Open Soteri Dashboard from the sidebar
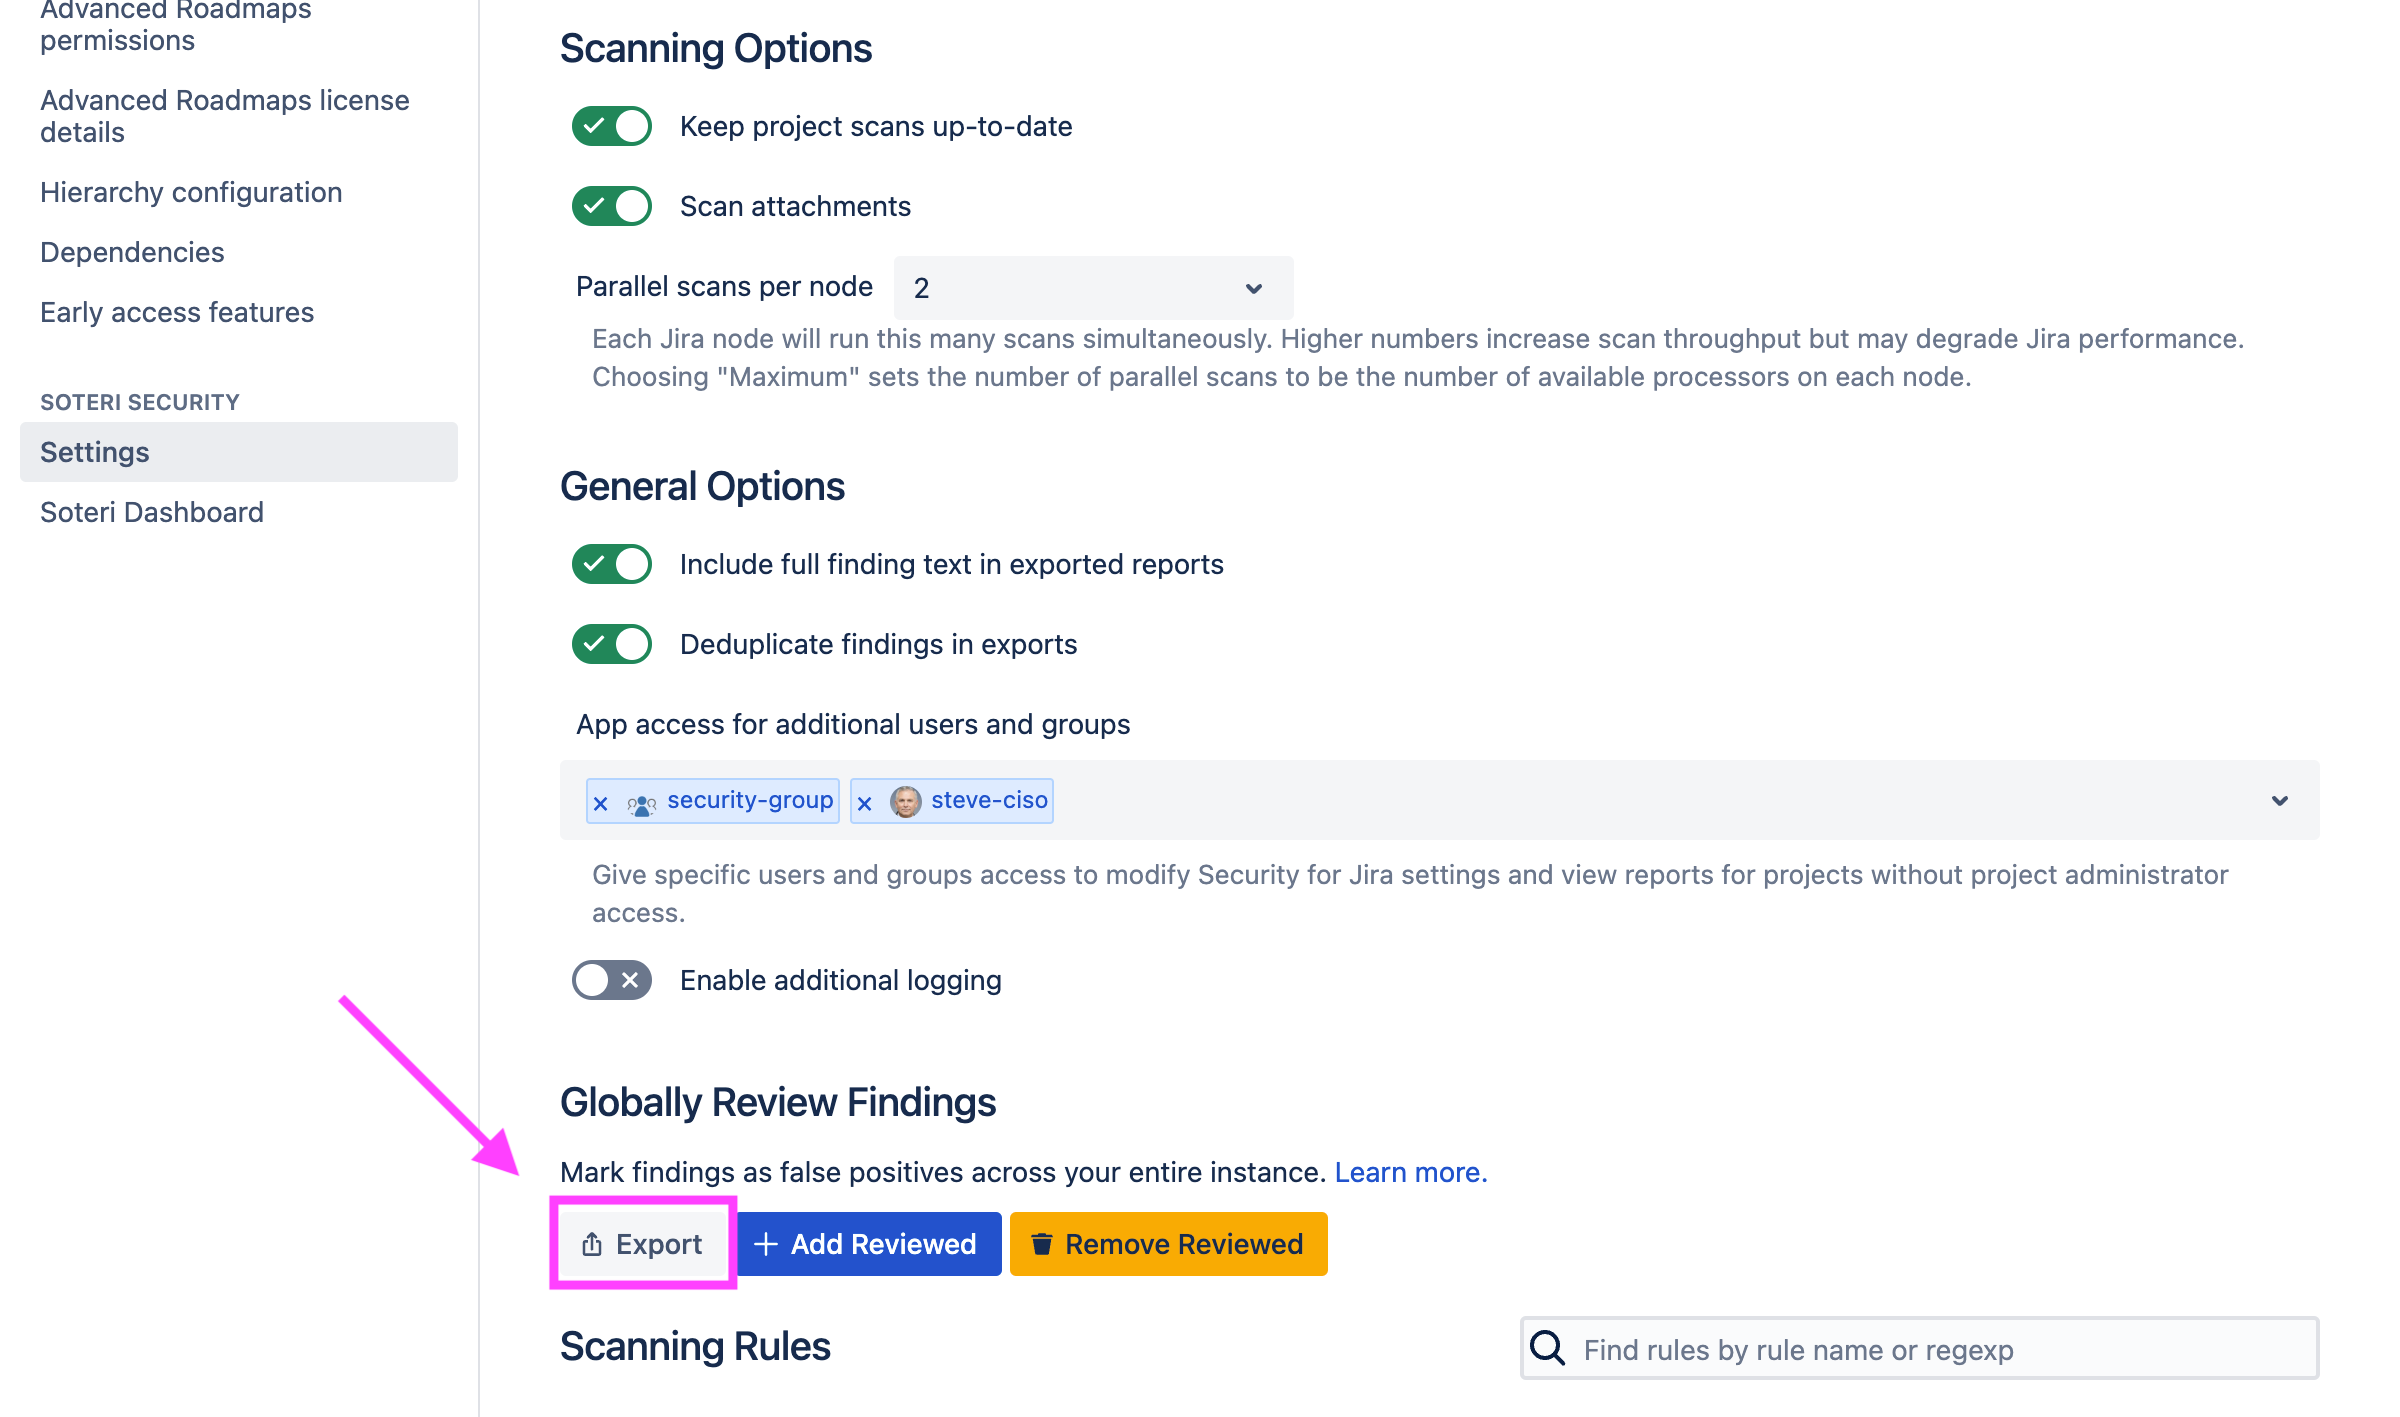Image resolution: width=2400 pixels, height=1417 pixels. pyautogui.click(x=151, y=512)
